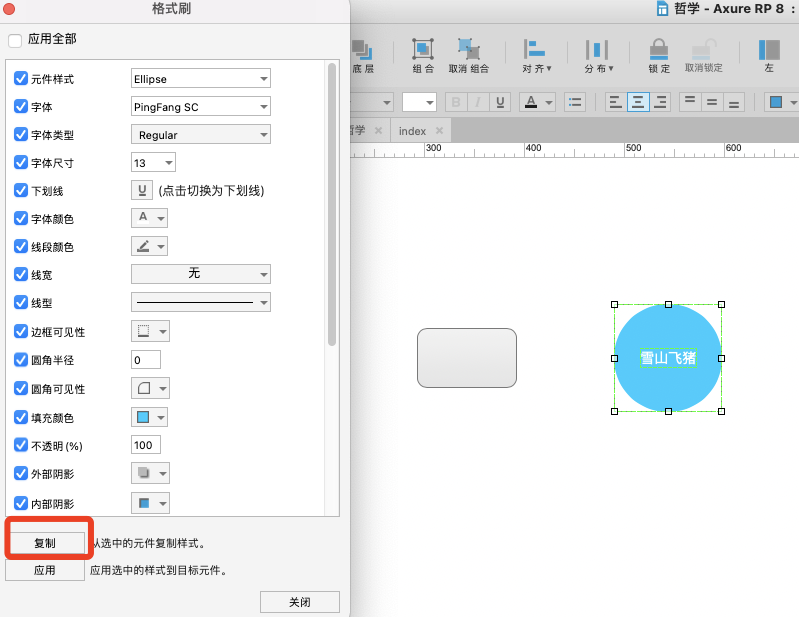
Task: Toggle underline in the format toolbar
Action: click(x=500, y=102)
